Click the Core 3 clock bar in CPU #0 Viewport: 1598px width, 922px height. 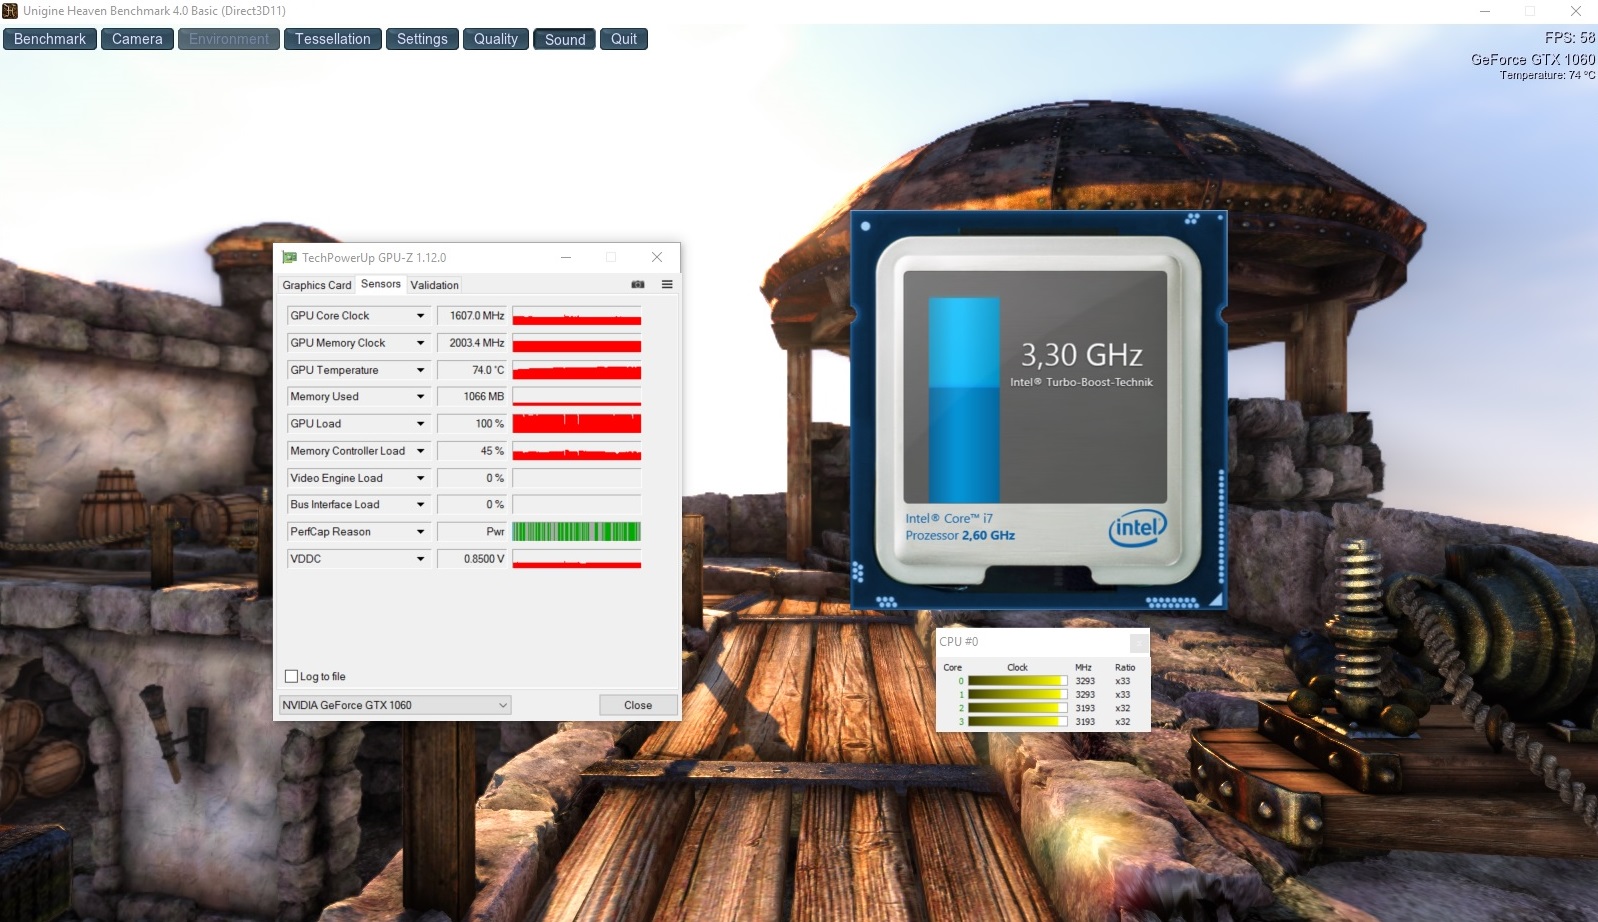point(1018,721)
